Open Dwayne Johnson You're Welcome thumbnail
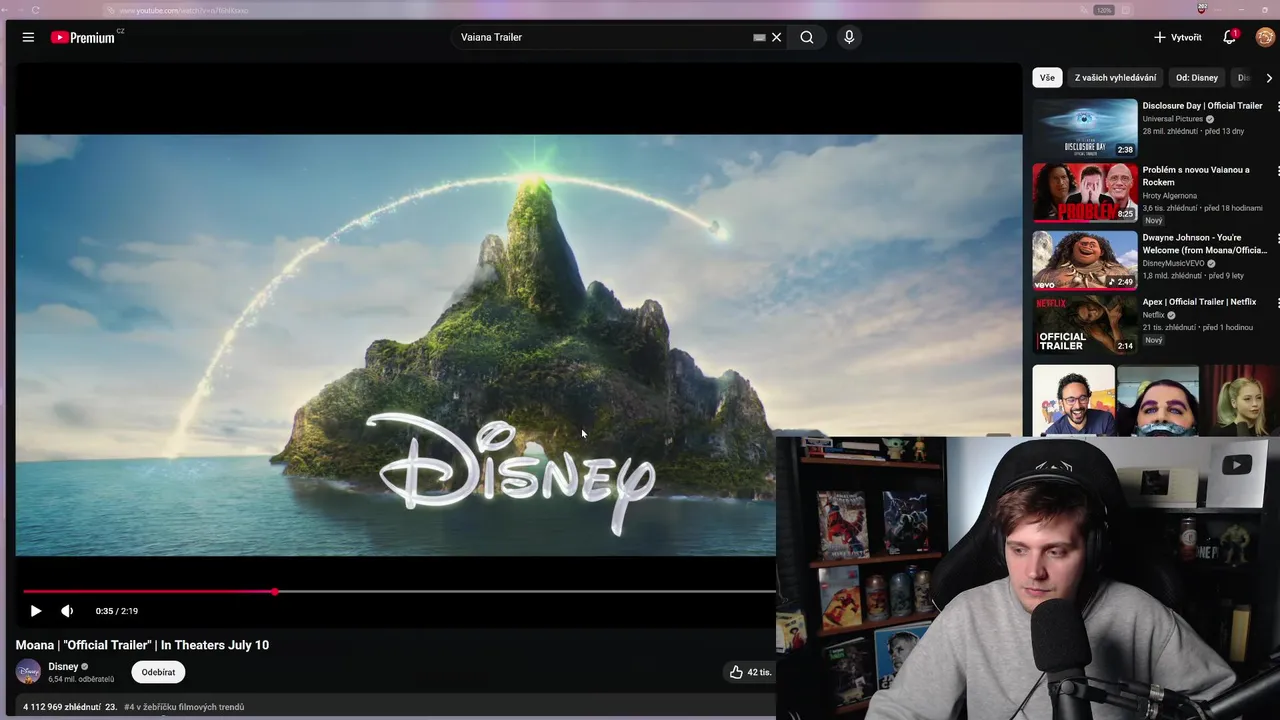 pyautogui.click(x=1085, y=260)
